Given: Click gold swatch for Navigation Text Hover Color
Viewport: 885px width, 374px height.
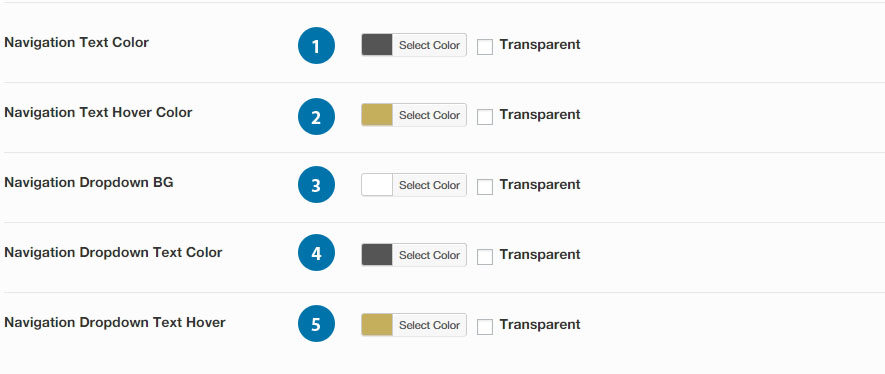Looking at the screenshot, I should pyautogui.click(x=377, y=115).
